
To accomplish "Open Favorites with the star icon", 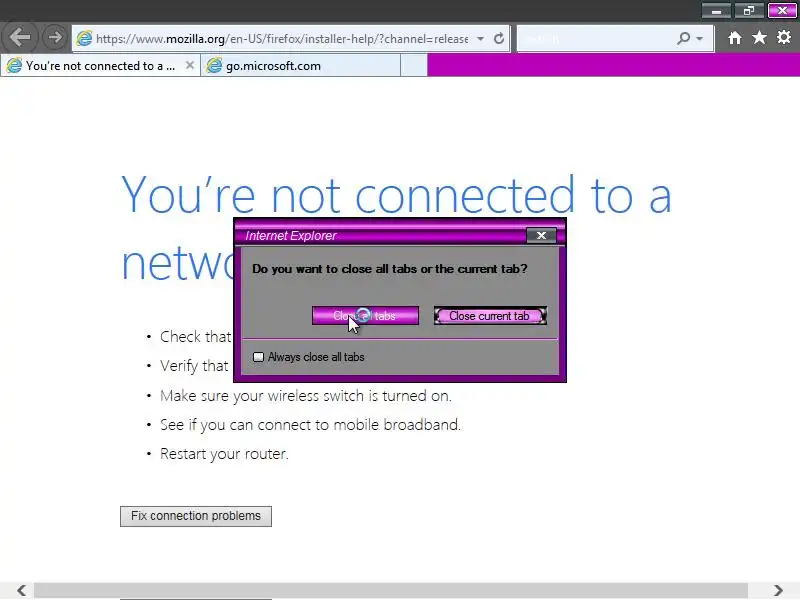I will [x=759, y=37].
